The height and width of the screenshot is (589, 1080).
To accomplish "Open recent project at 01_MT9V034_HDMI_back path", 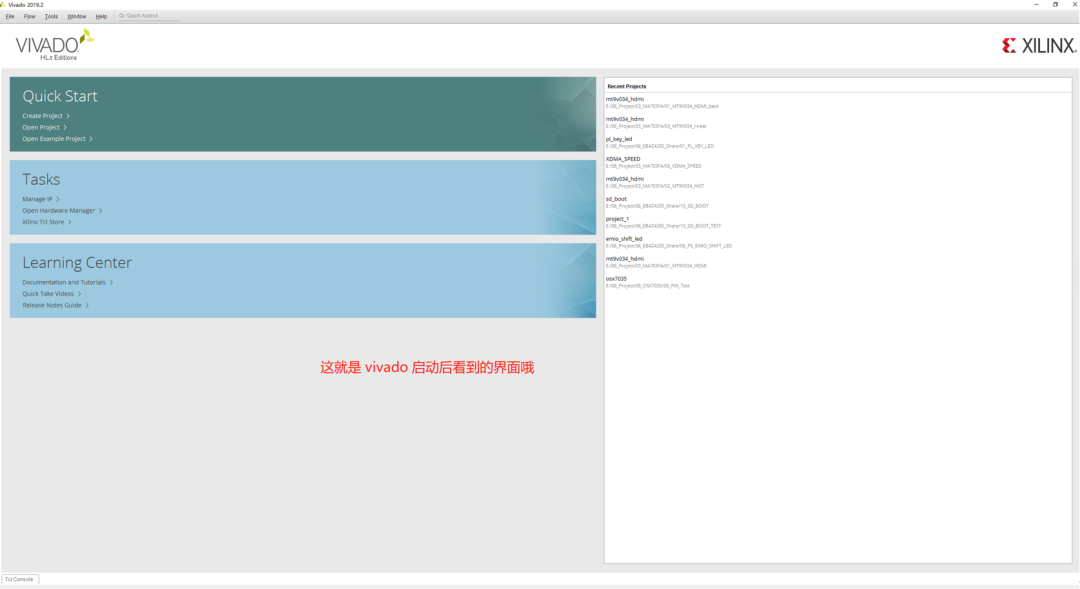I will (x=662, y=103).
